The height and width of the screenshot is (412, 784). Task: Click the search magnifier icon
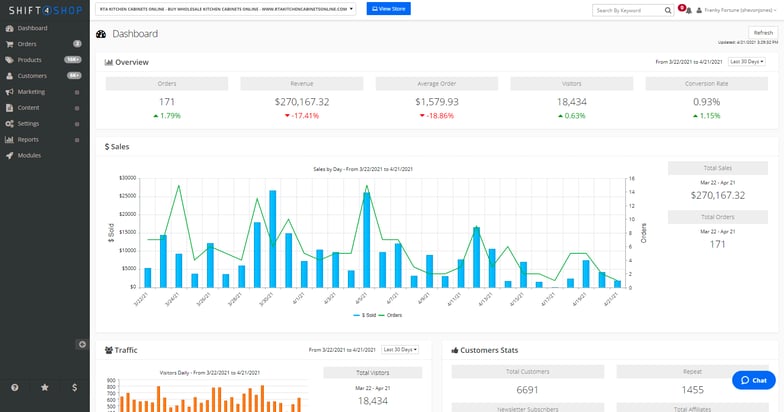[668, 10]
